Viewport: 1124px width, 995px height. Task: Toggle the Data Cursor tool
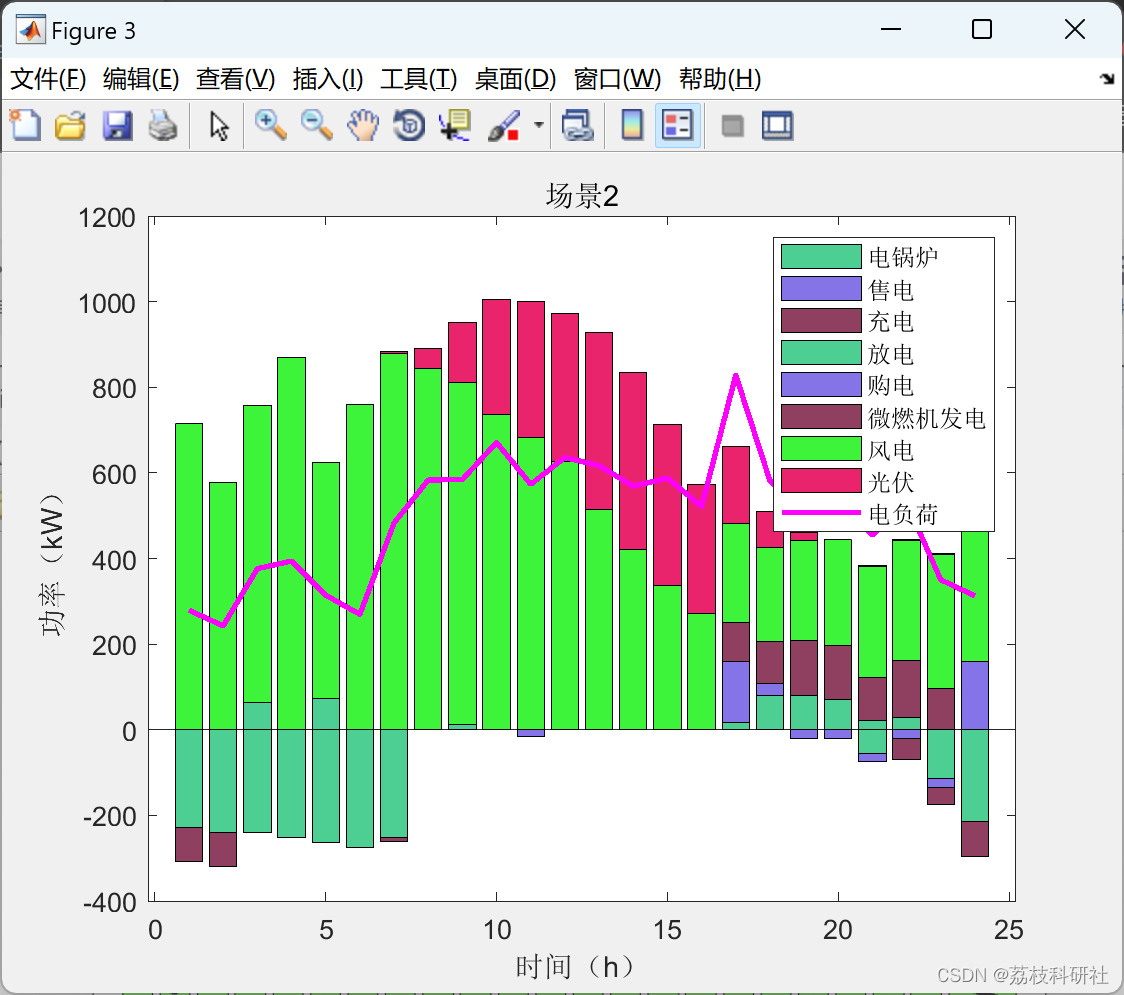click(x=454, y=125)
